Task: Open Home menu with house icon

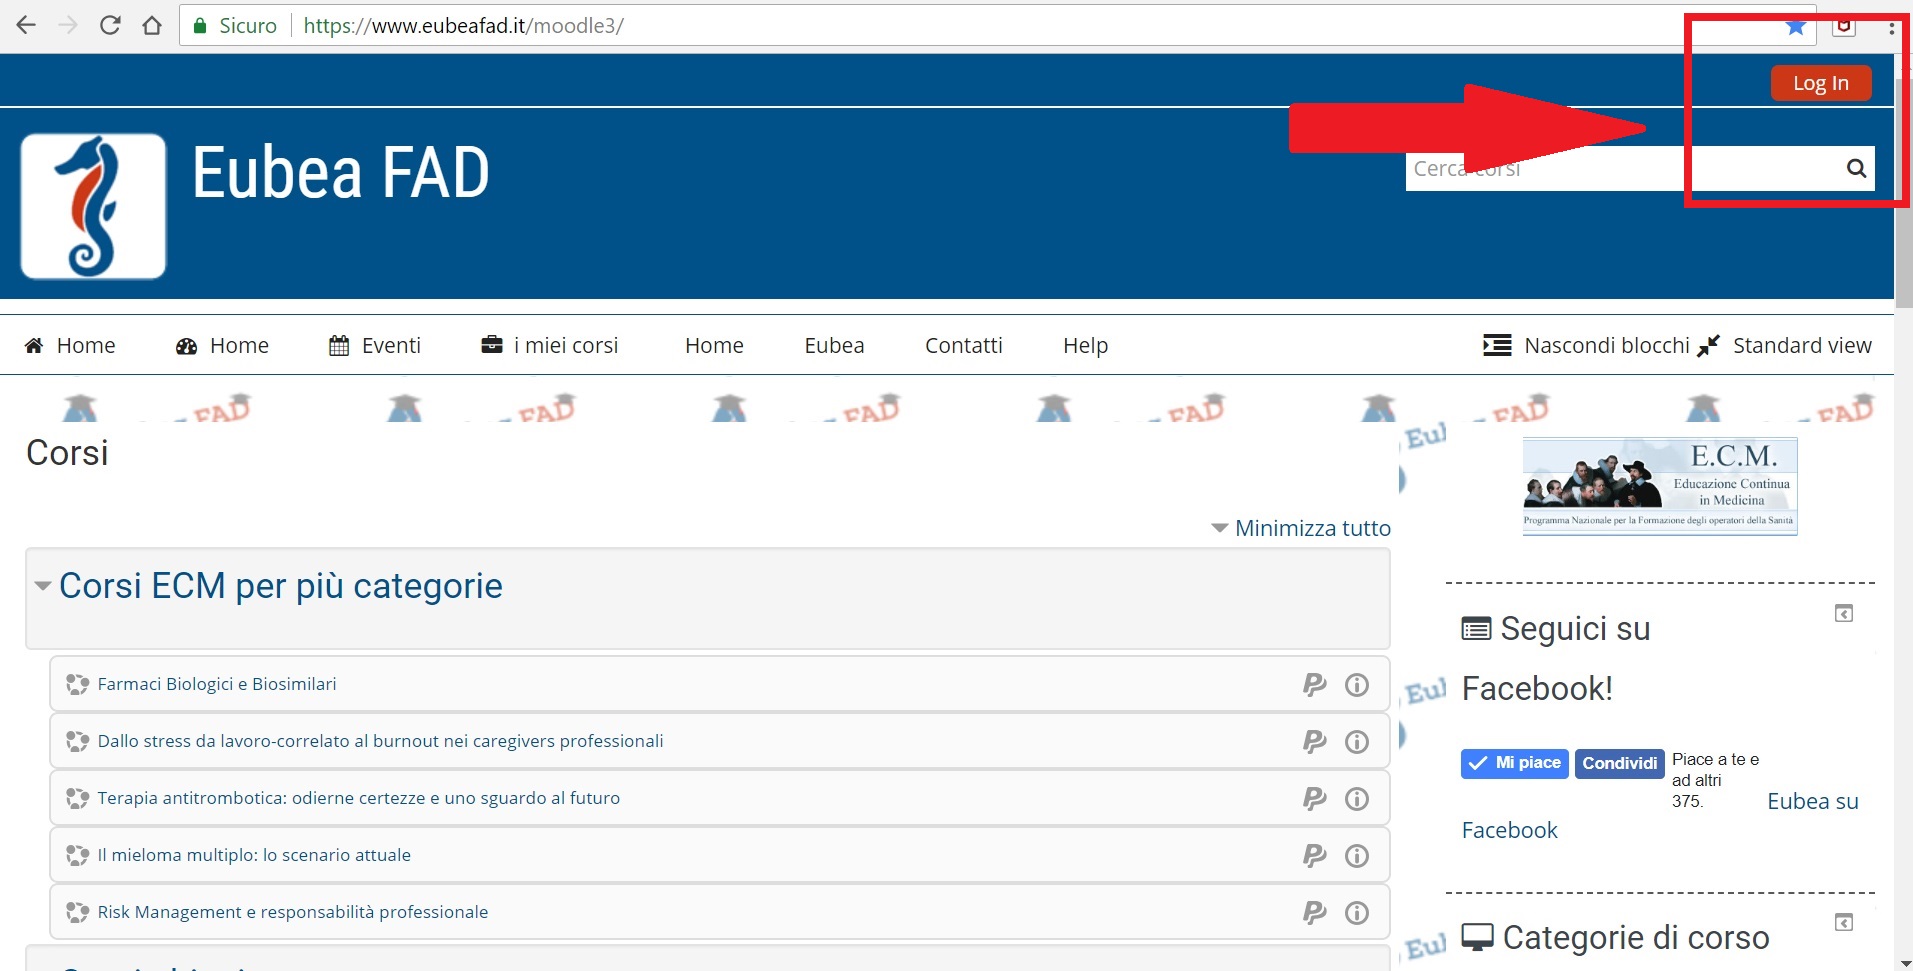Action: [x=70, y=346]
